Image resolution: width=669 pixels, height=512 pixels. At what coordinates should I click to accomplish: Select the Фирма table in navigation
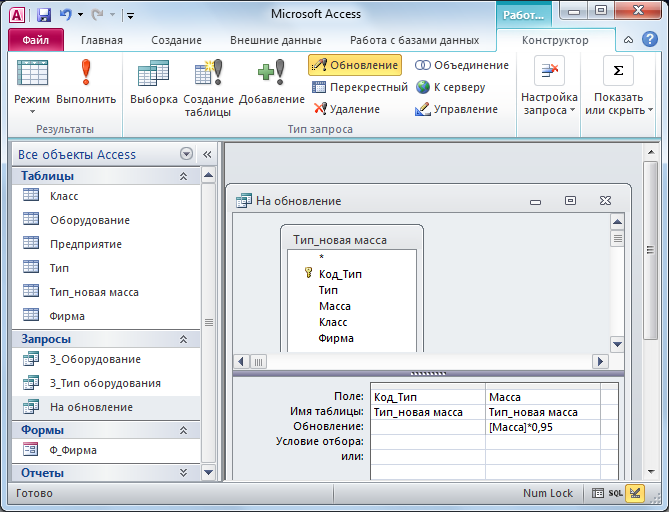click(106, 316)
